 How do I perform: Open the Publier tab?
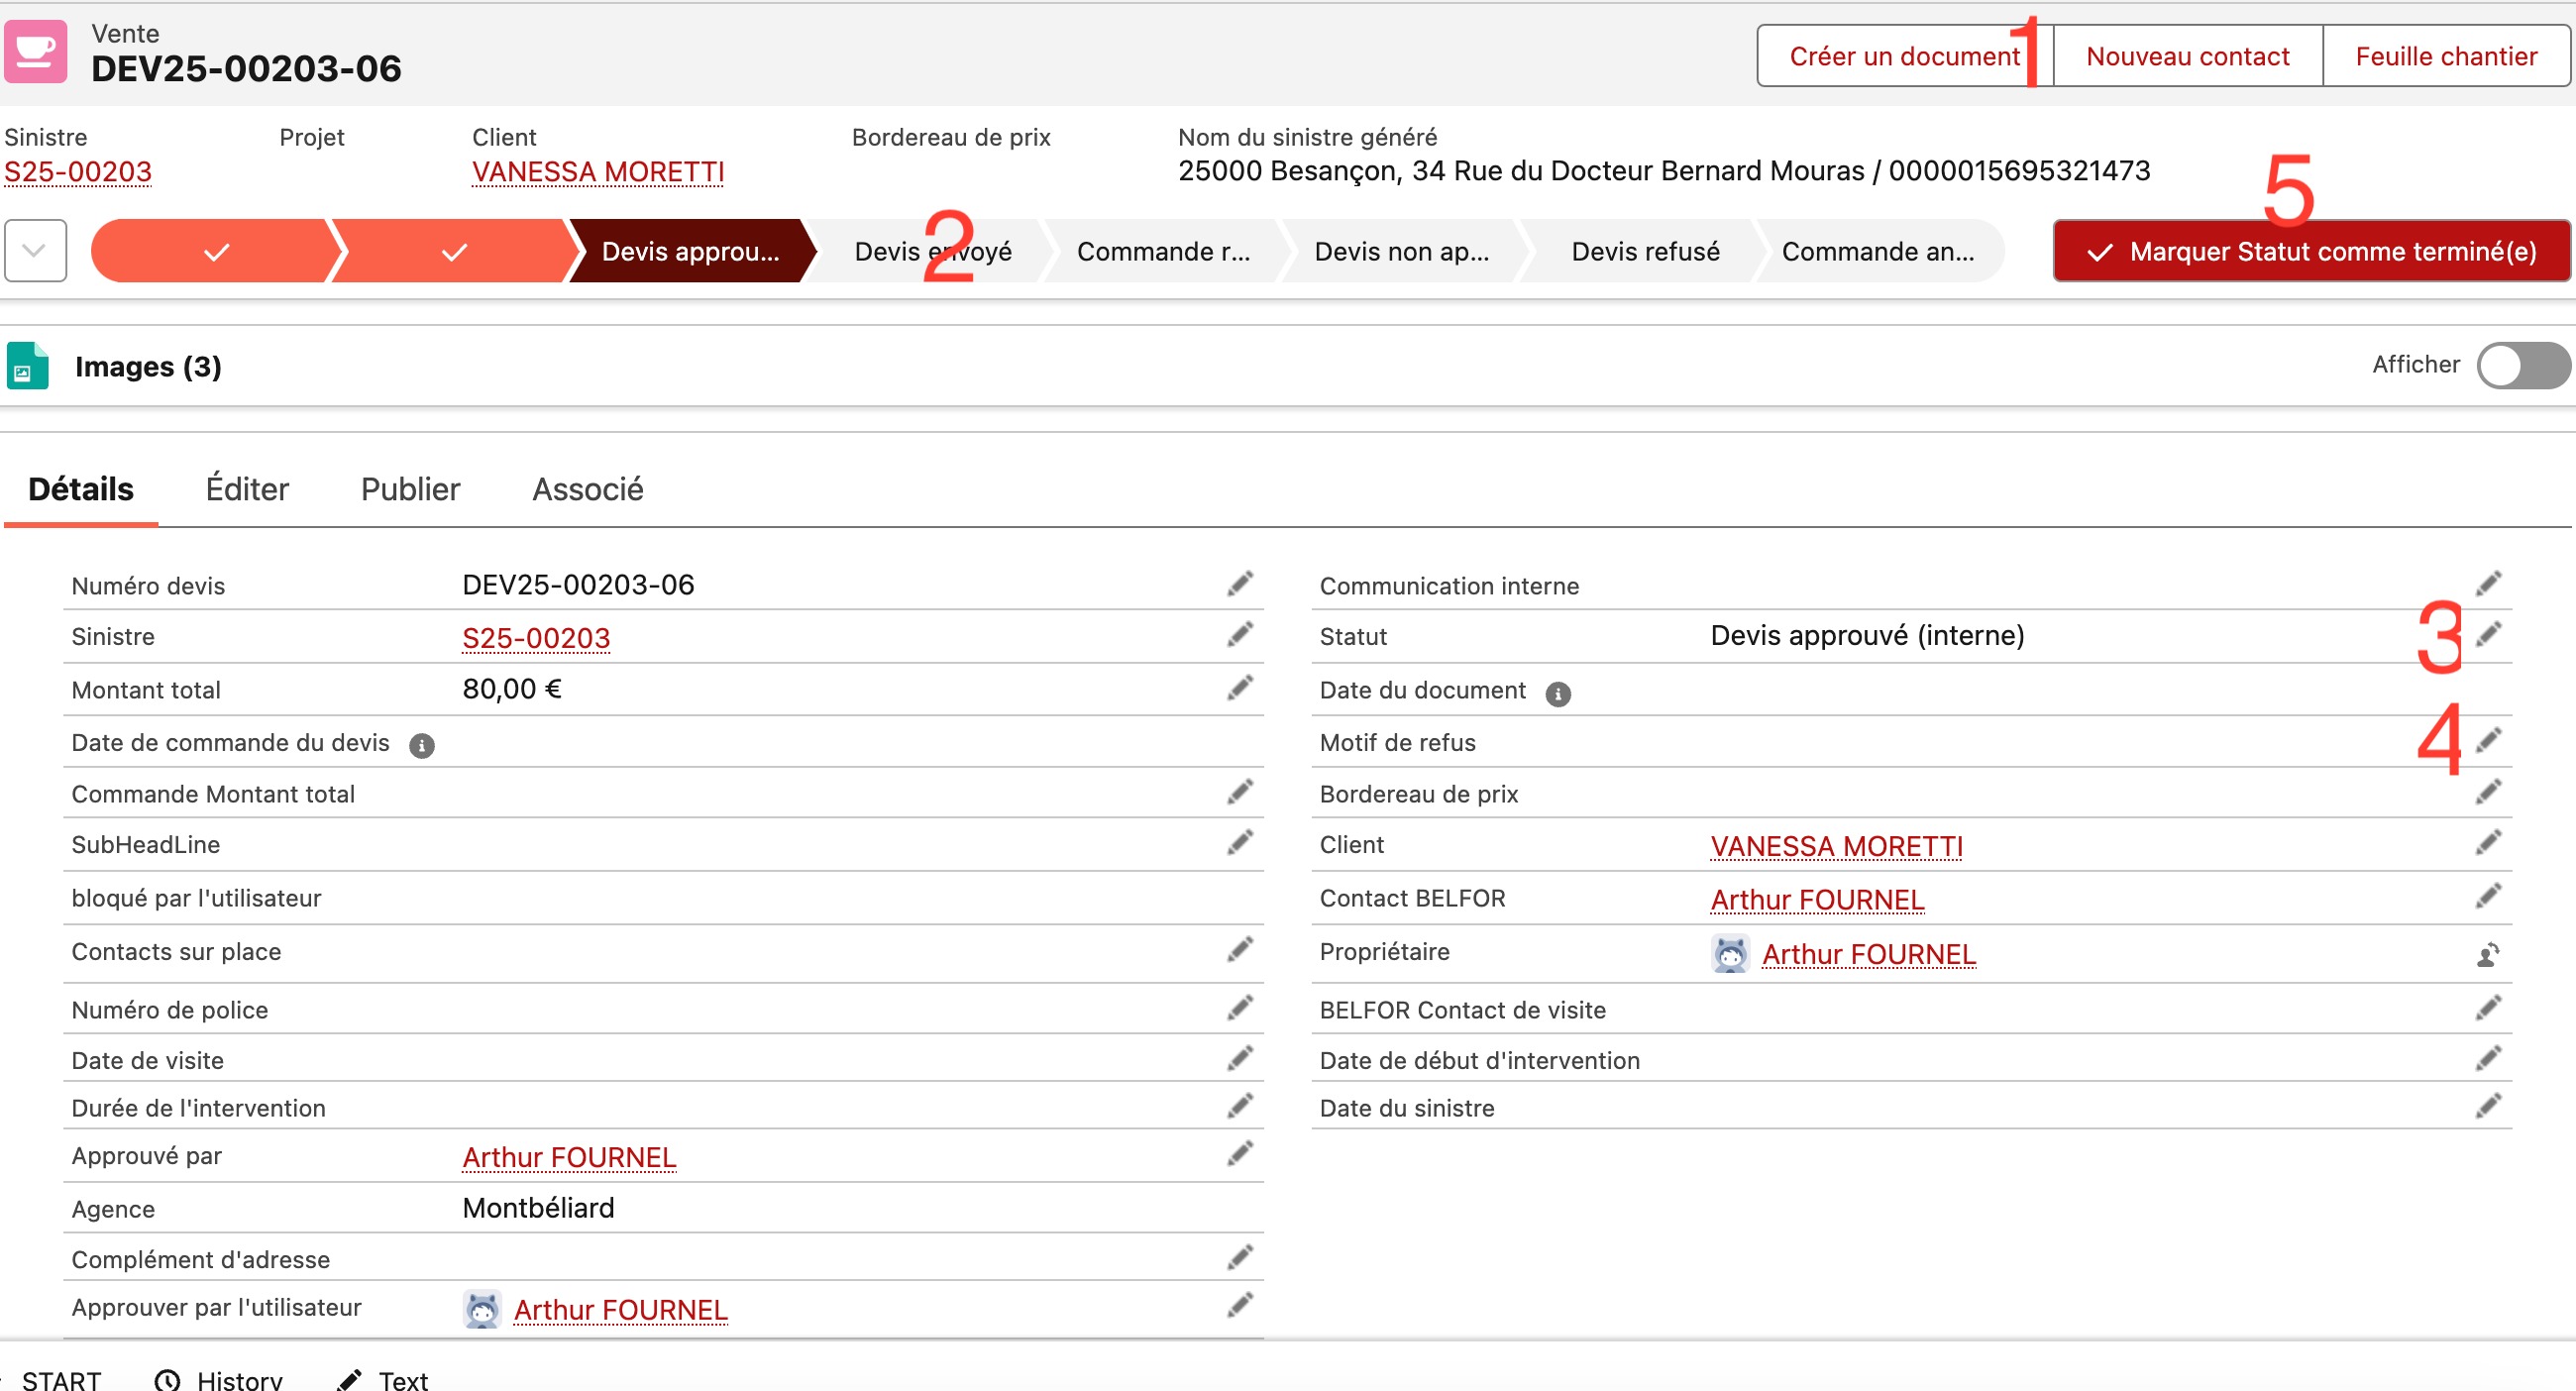tap(410, 489)
